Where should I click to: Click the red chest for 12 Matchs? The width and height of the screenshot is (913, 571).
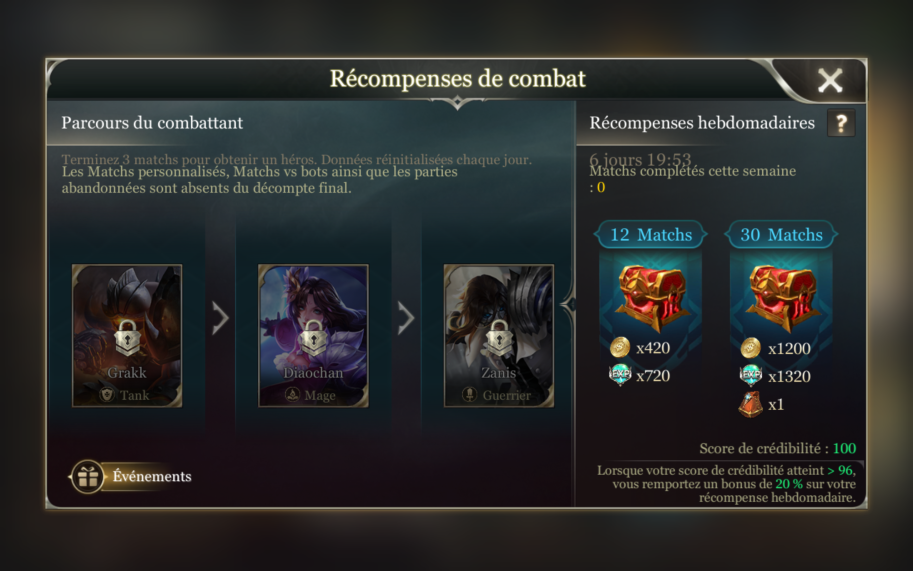point(652,296)
